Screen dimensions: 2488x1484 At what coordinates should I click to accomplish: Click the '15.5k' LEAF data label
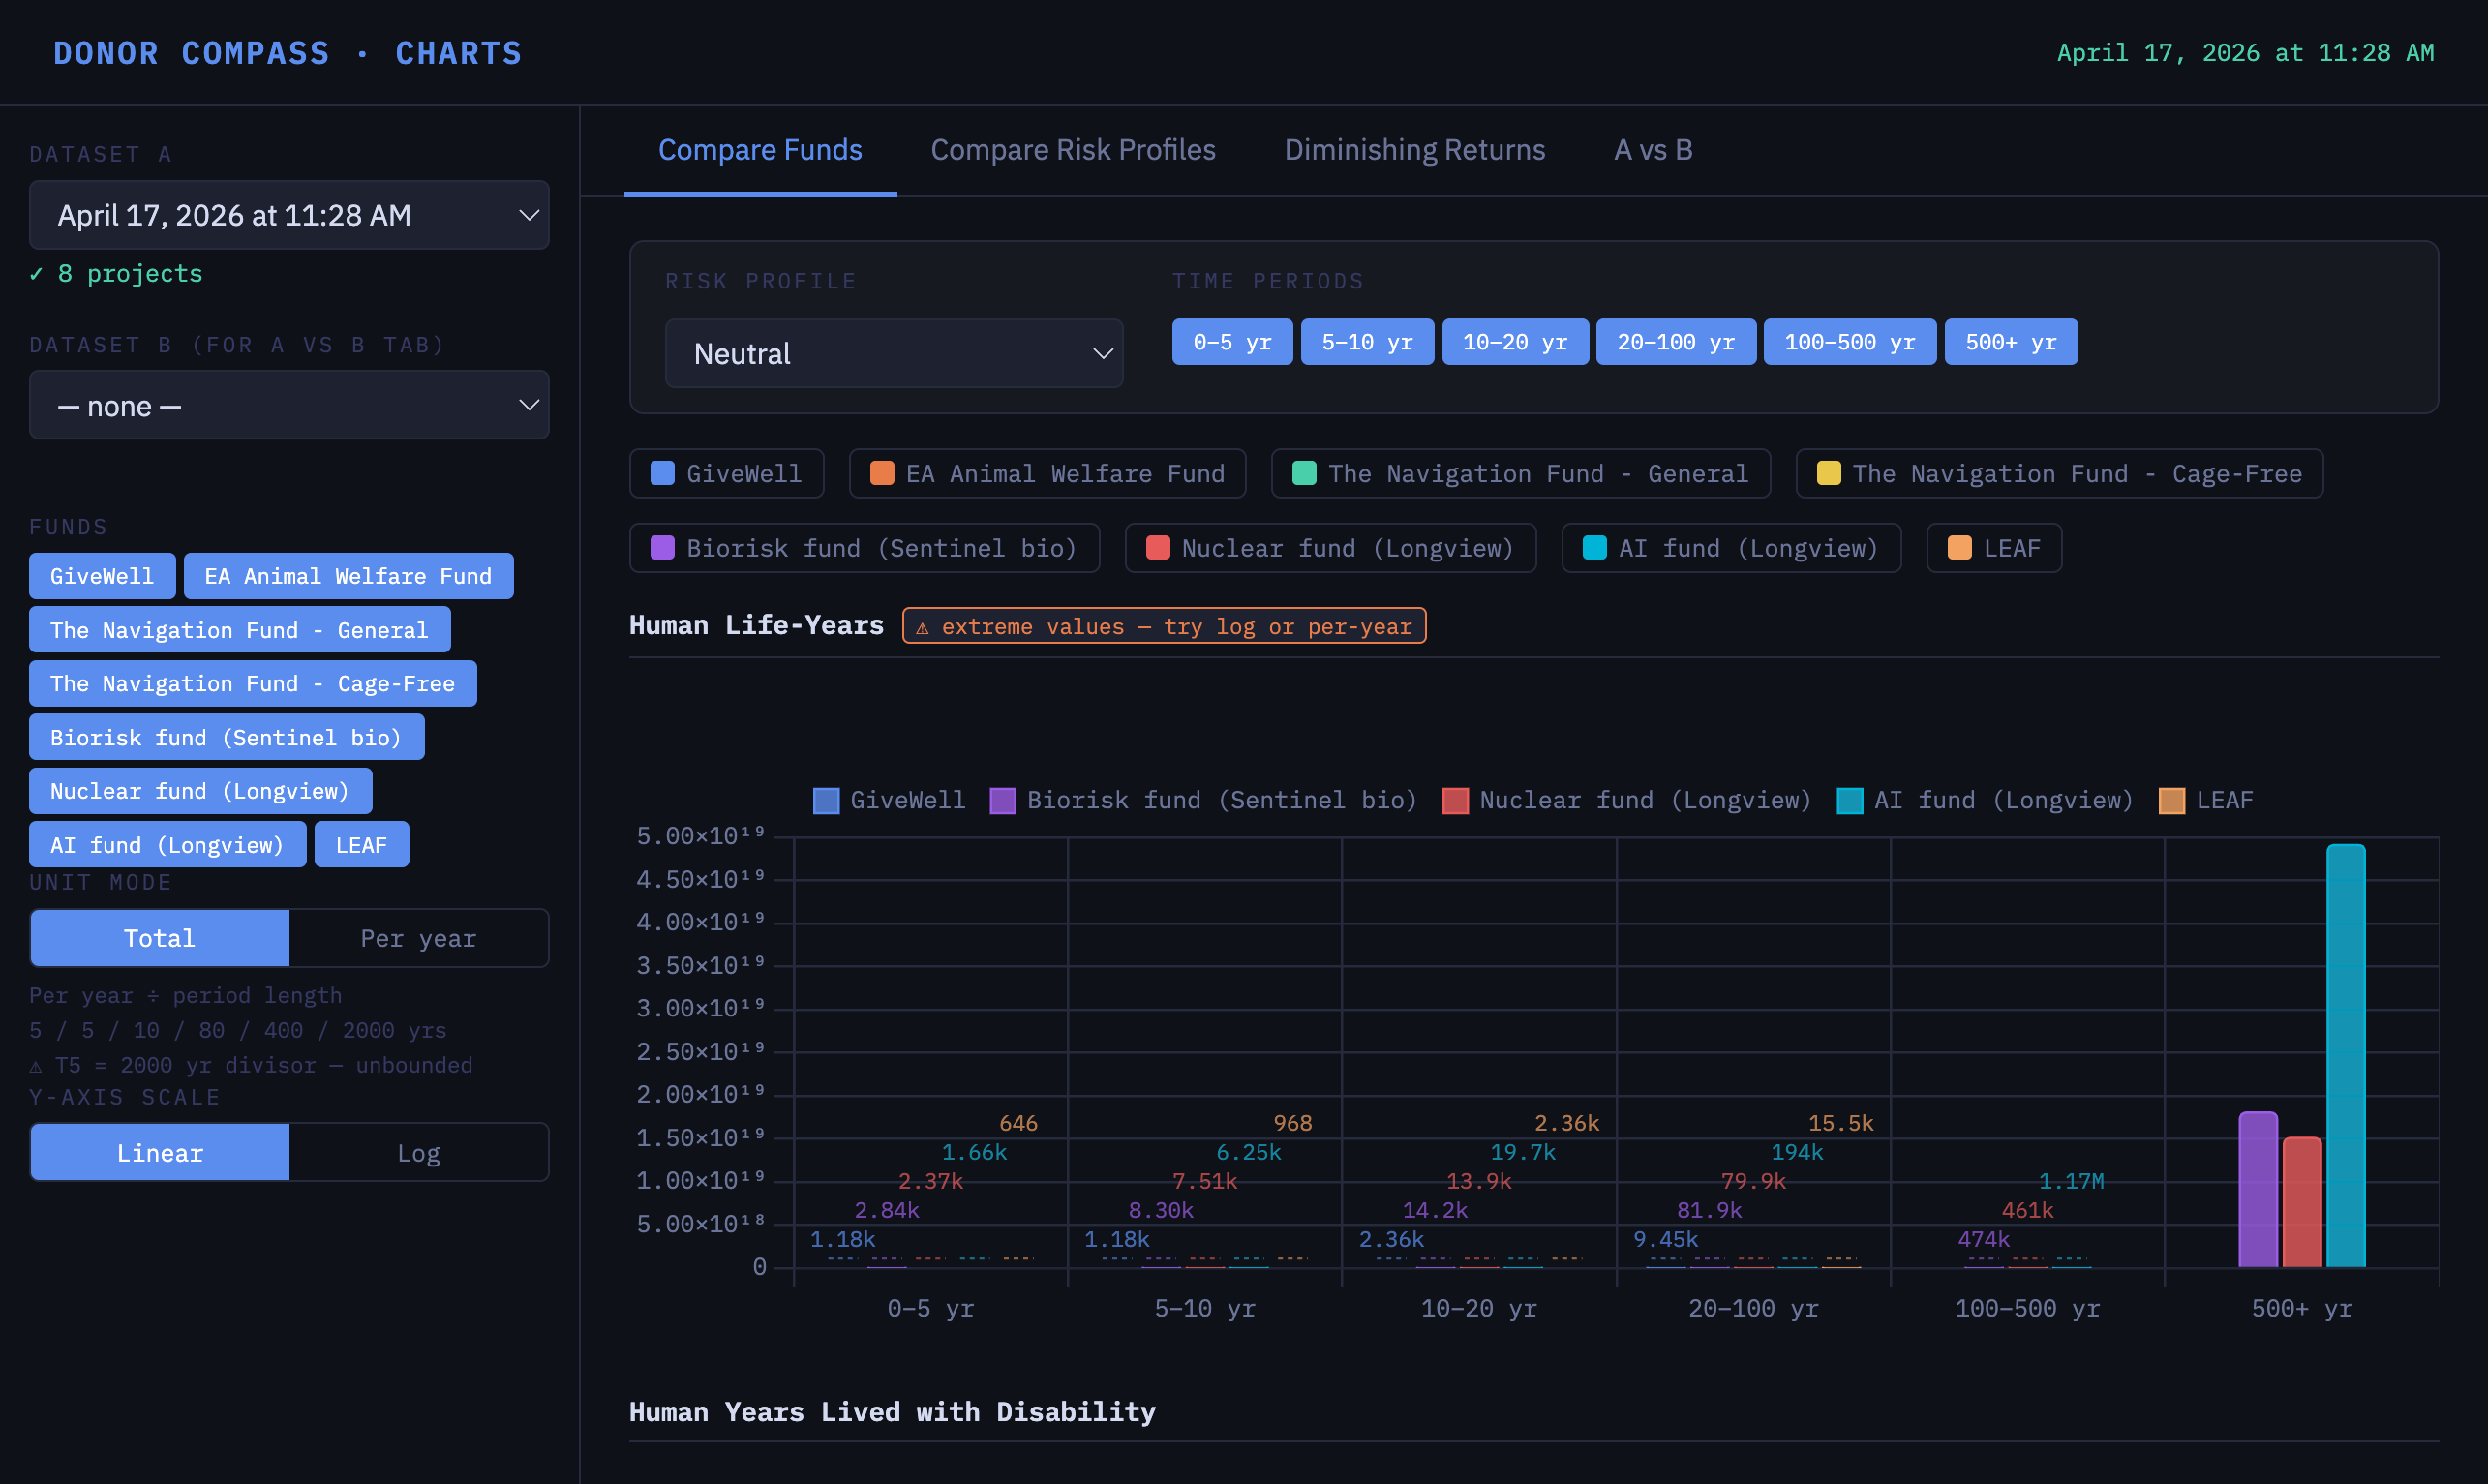tap(1841, 1123)
